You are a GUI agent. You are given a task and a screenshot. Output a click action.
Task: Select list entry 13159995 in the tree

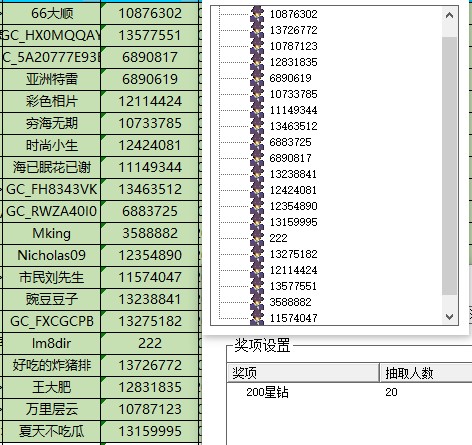pyautogui.click(x=293, y=222)
